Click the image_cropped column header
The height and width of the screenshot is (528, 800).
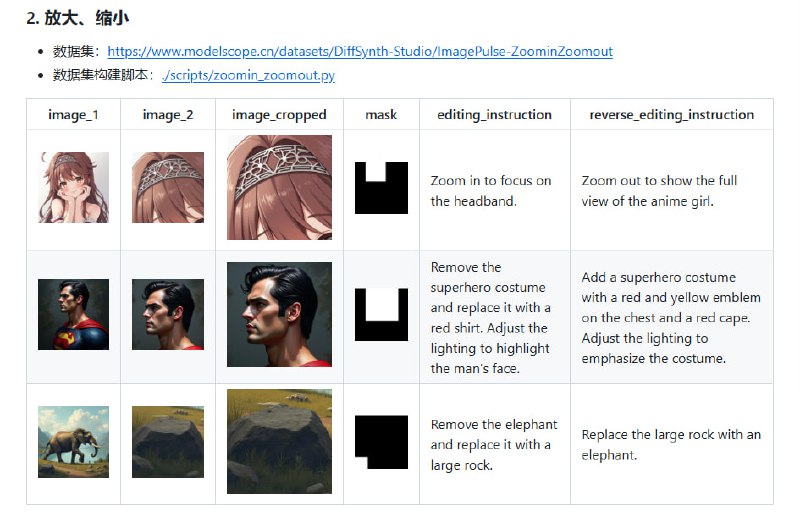279,115
